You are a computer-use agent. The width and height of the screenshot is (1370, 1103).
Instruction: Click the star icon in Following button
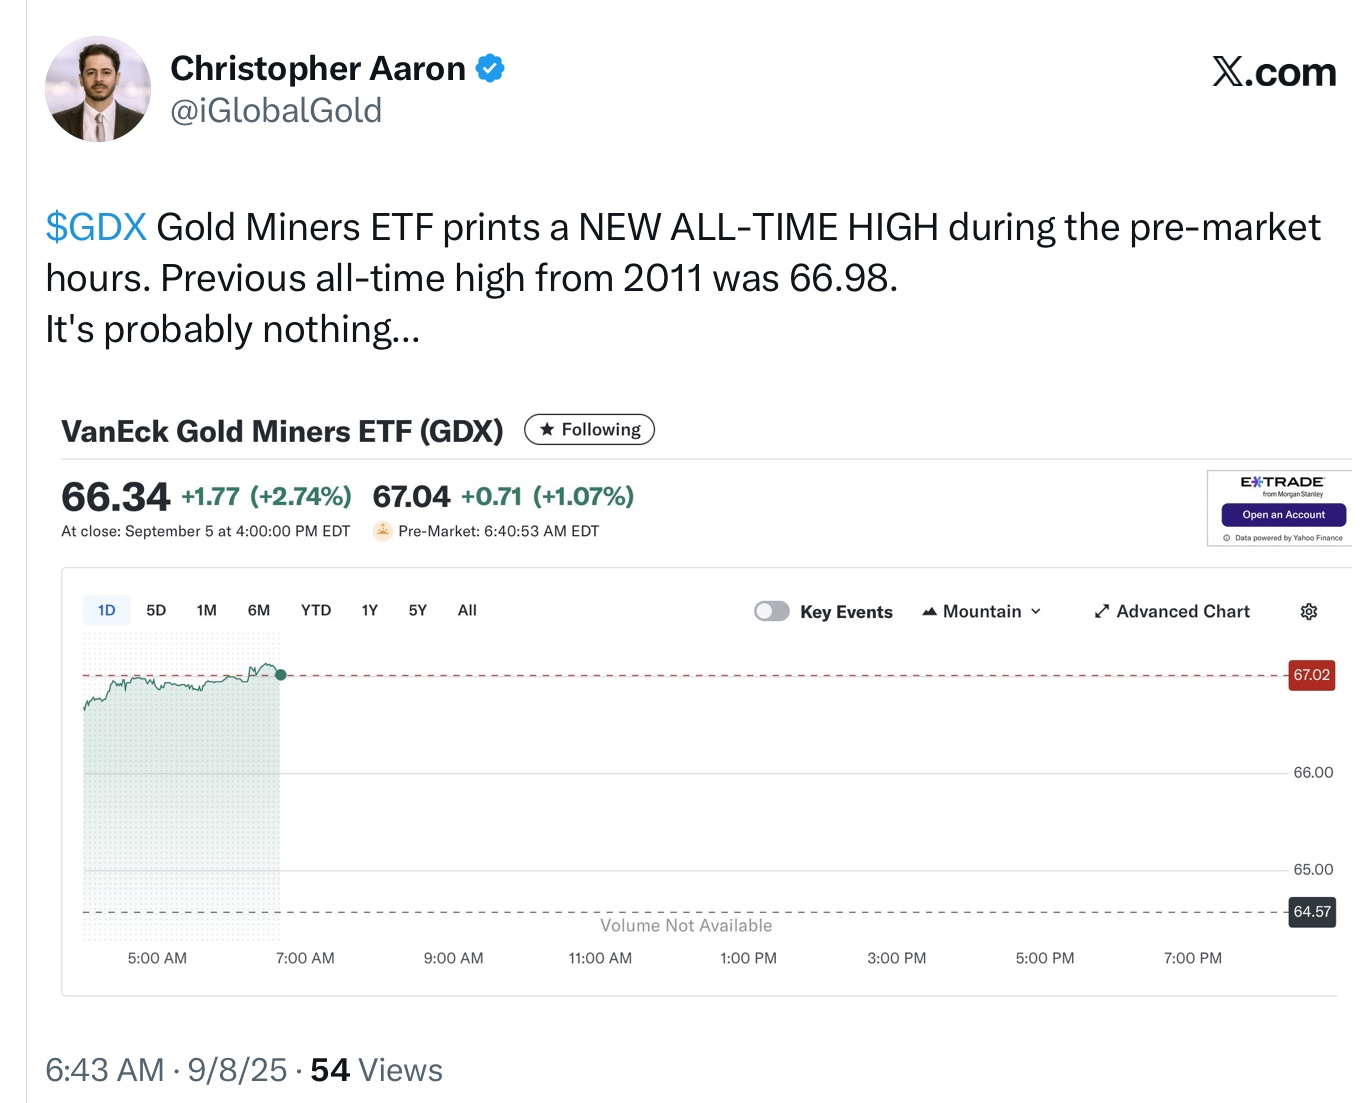point(547,429)
